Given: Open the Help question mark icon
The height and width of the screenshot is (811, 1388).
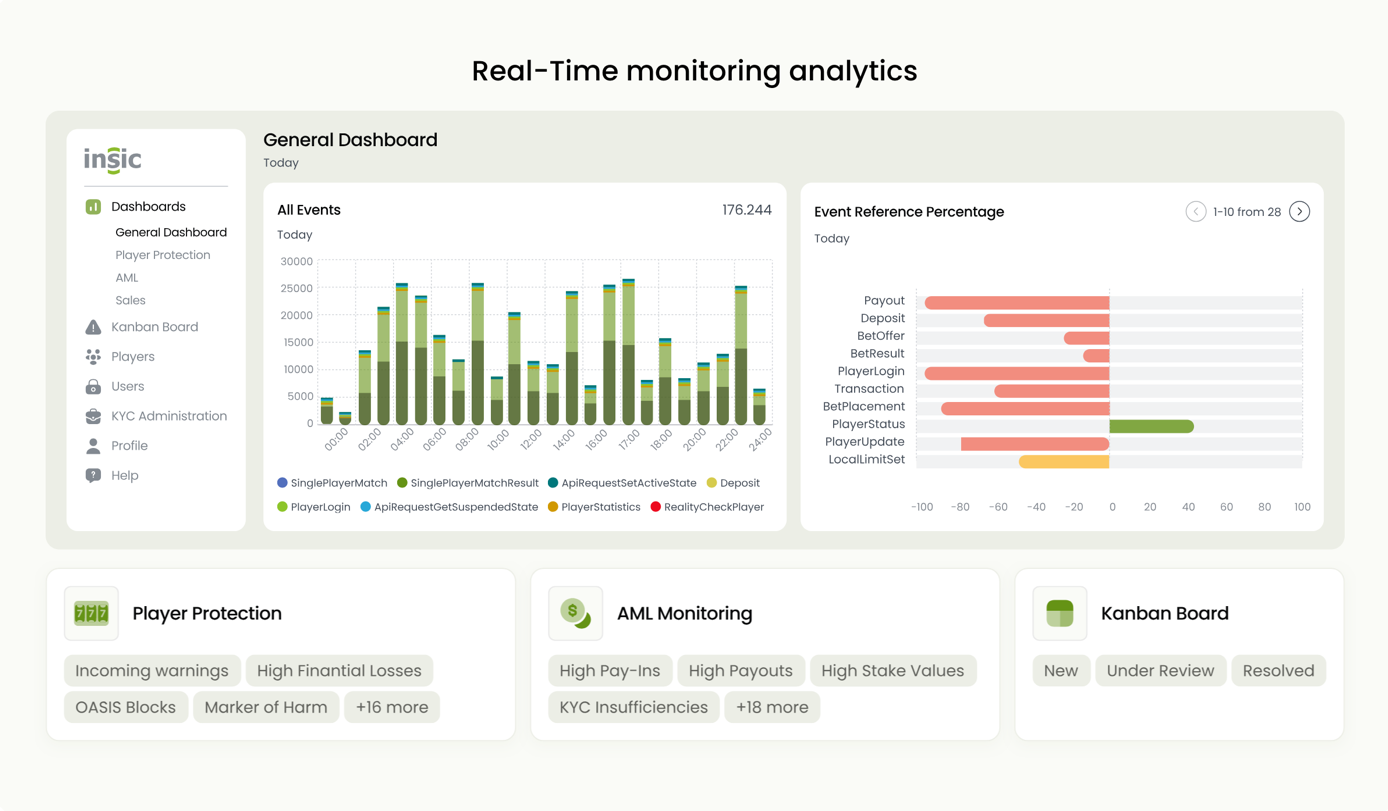Looking at the screenshot, I should pyautogui.click(x=93, y=476).
